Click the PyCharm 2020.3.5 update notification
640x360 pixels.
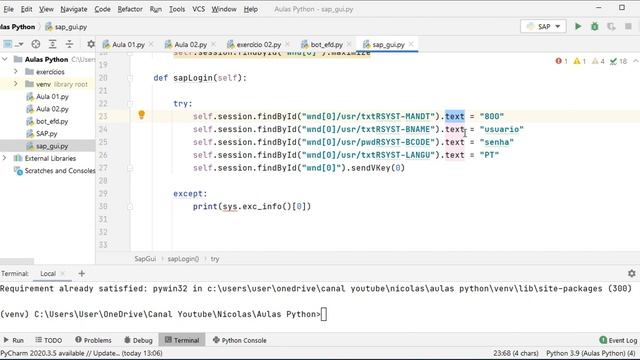point(81,353)
